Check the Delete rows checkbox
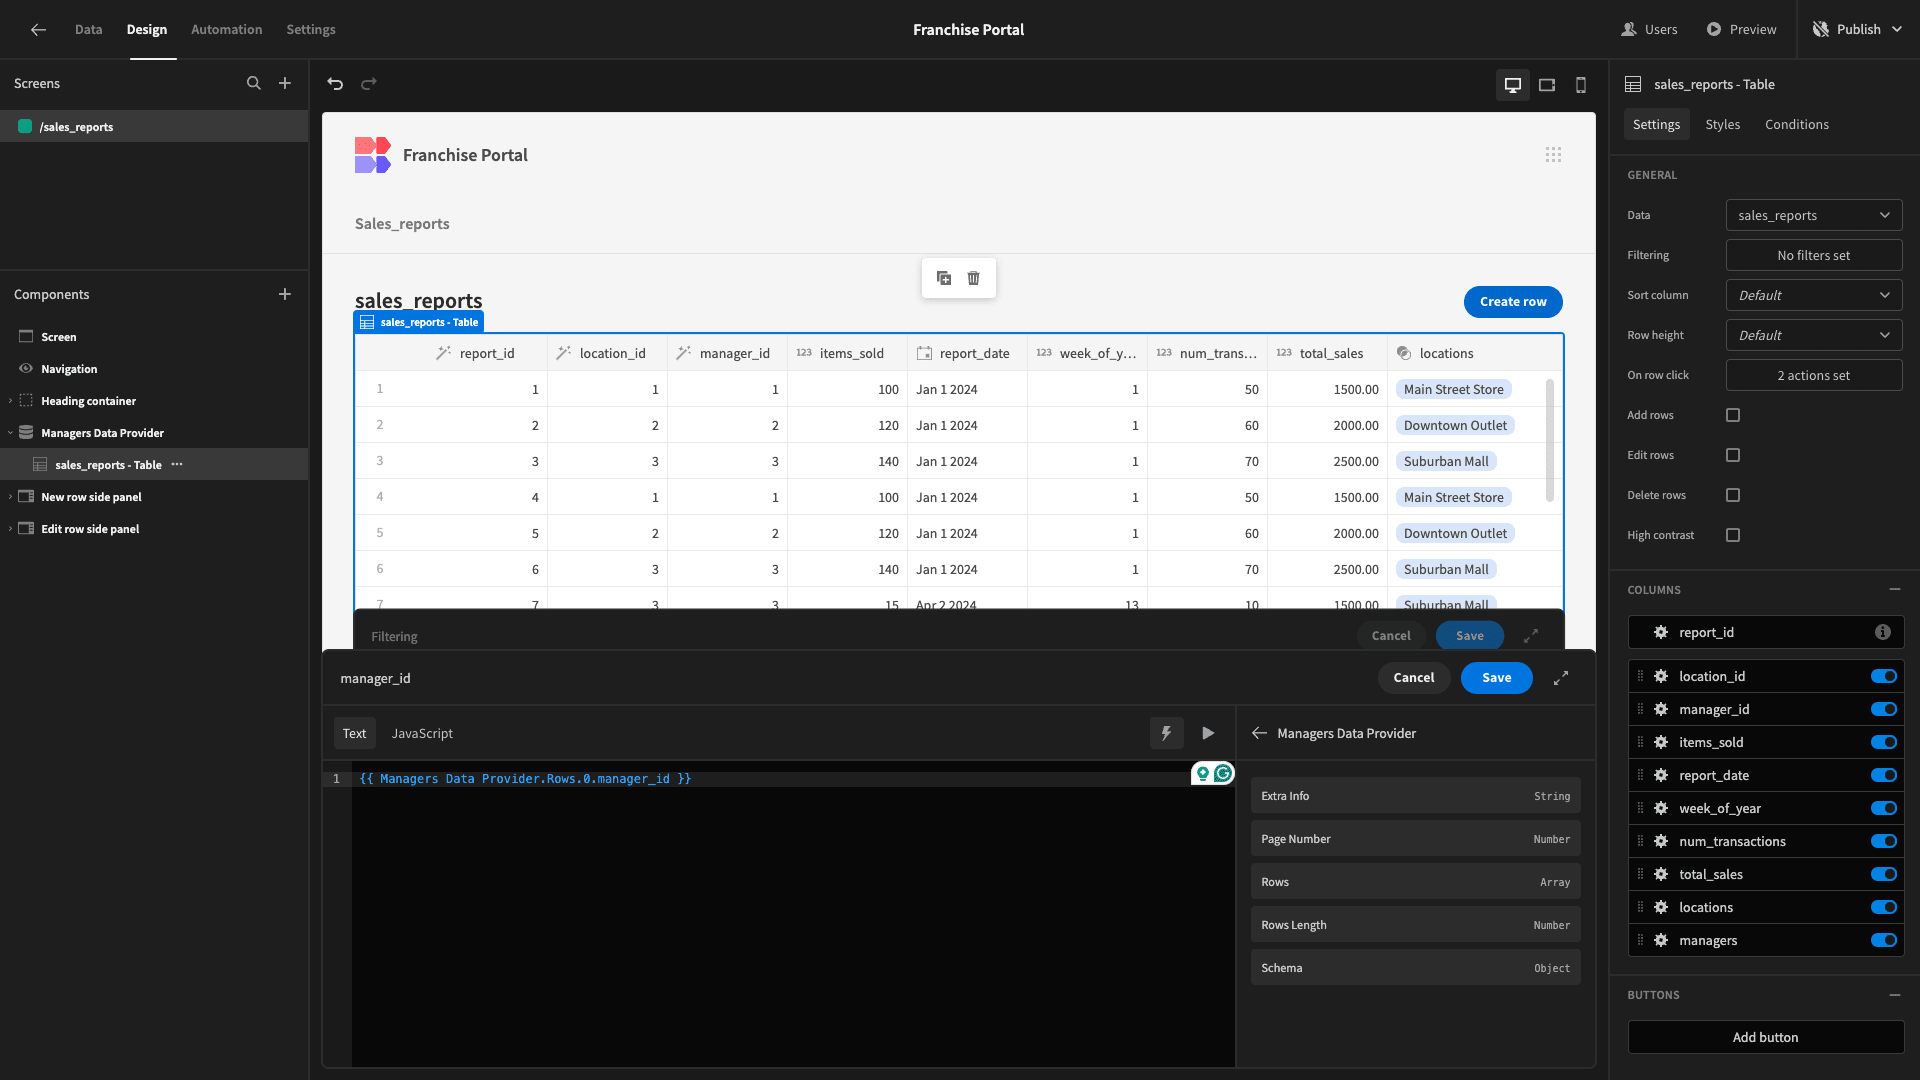The width and height of the screenshot is (1920, 1080). pyautogui.click(x=1733, y=495)
